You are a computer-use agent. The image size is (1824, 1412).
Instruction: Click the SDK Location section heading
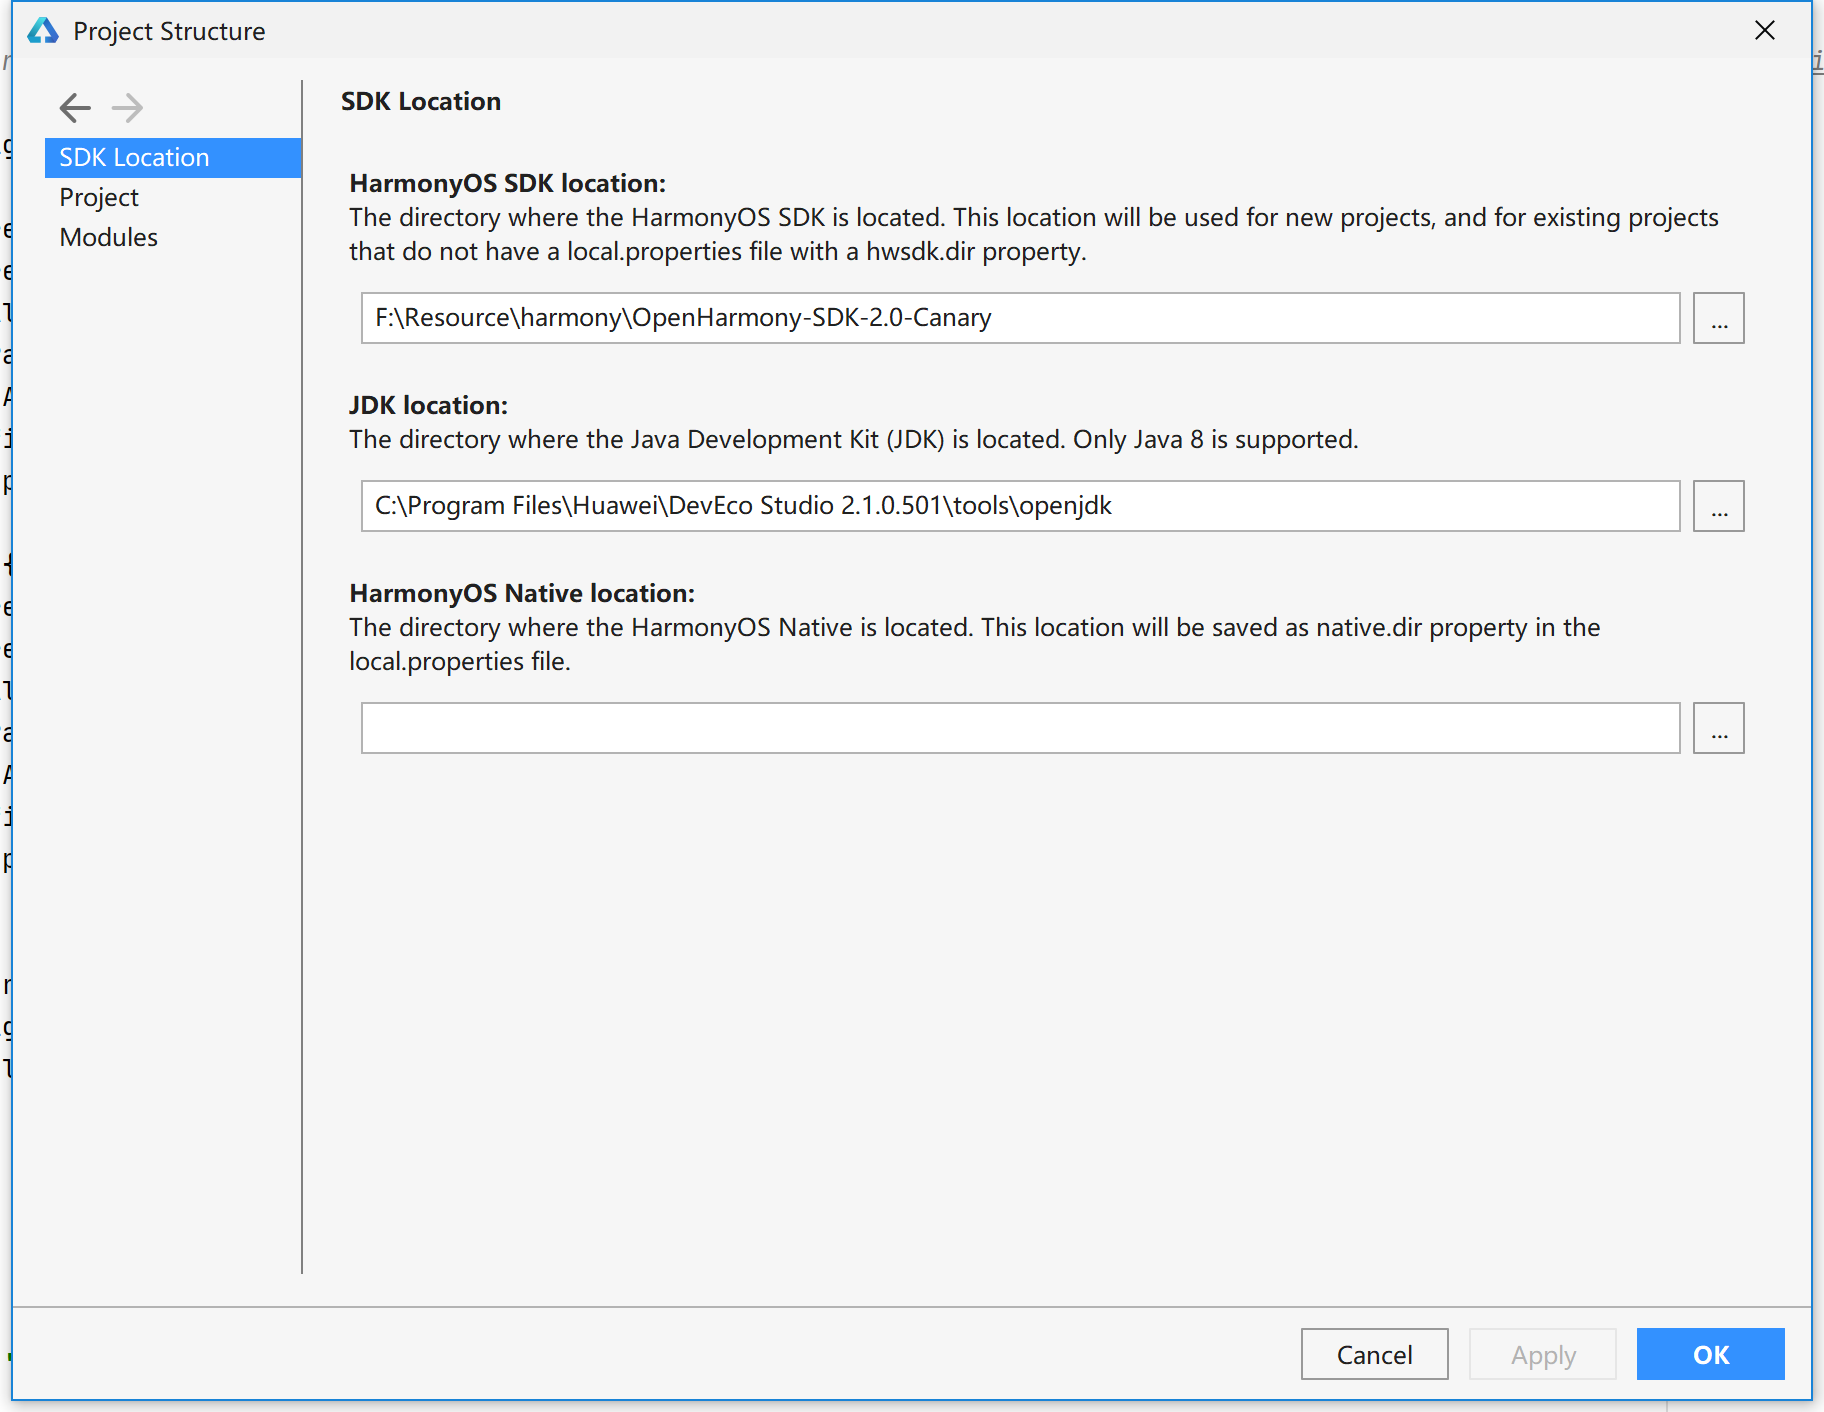[x=420, y=101]
